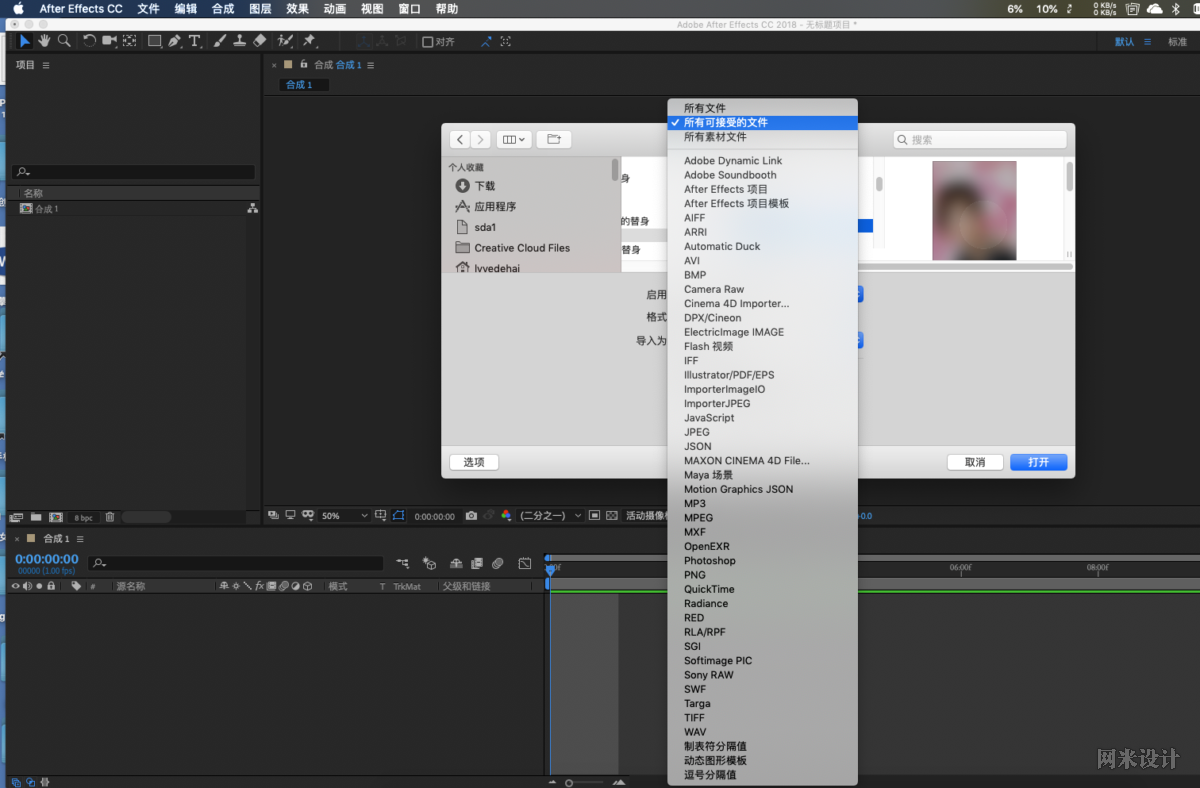
Task: Select the Brush tool
Action: (220, 41)
